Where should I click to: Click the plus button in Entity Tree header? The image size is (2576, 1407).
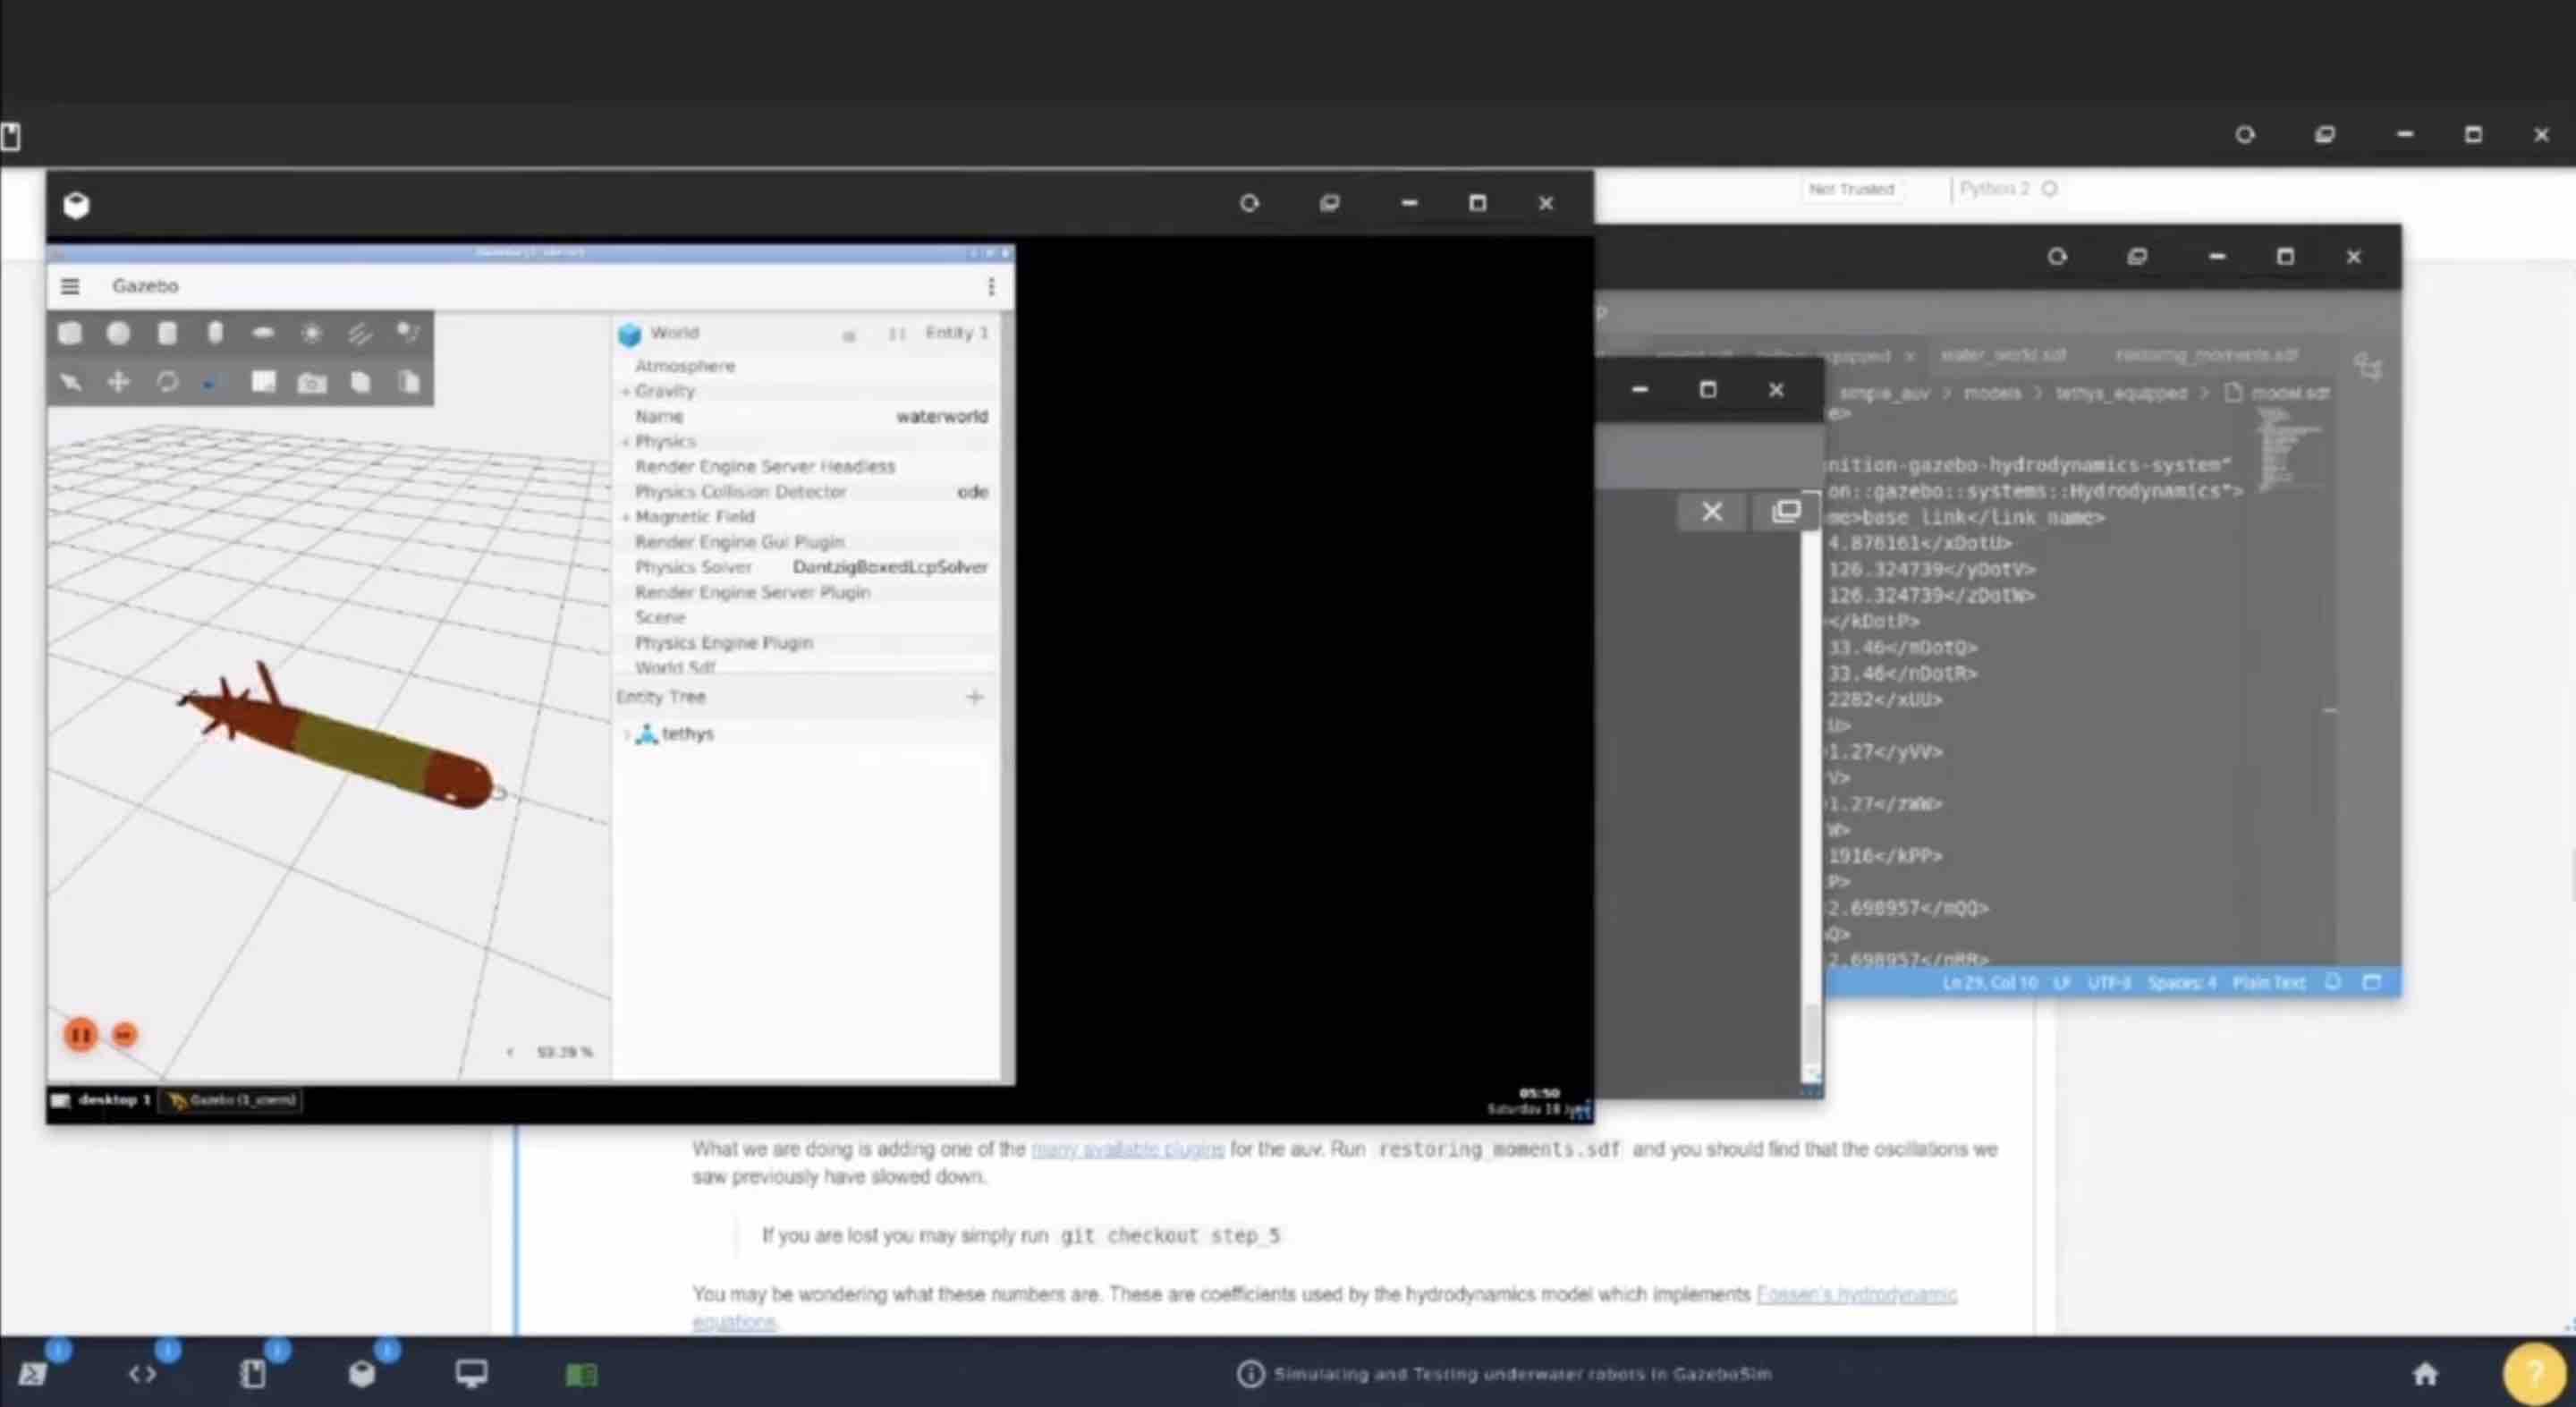pos(975,697)
